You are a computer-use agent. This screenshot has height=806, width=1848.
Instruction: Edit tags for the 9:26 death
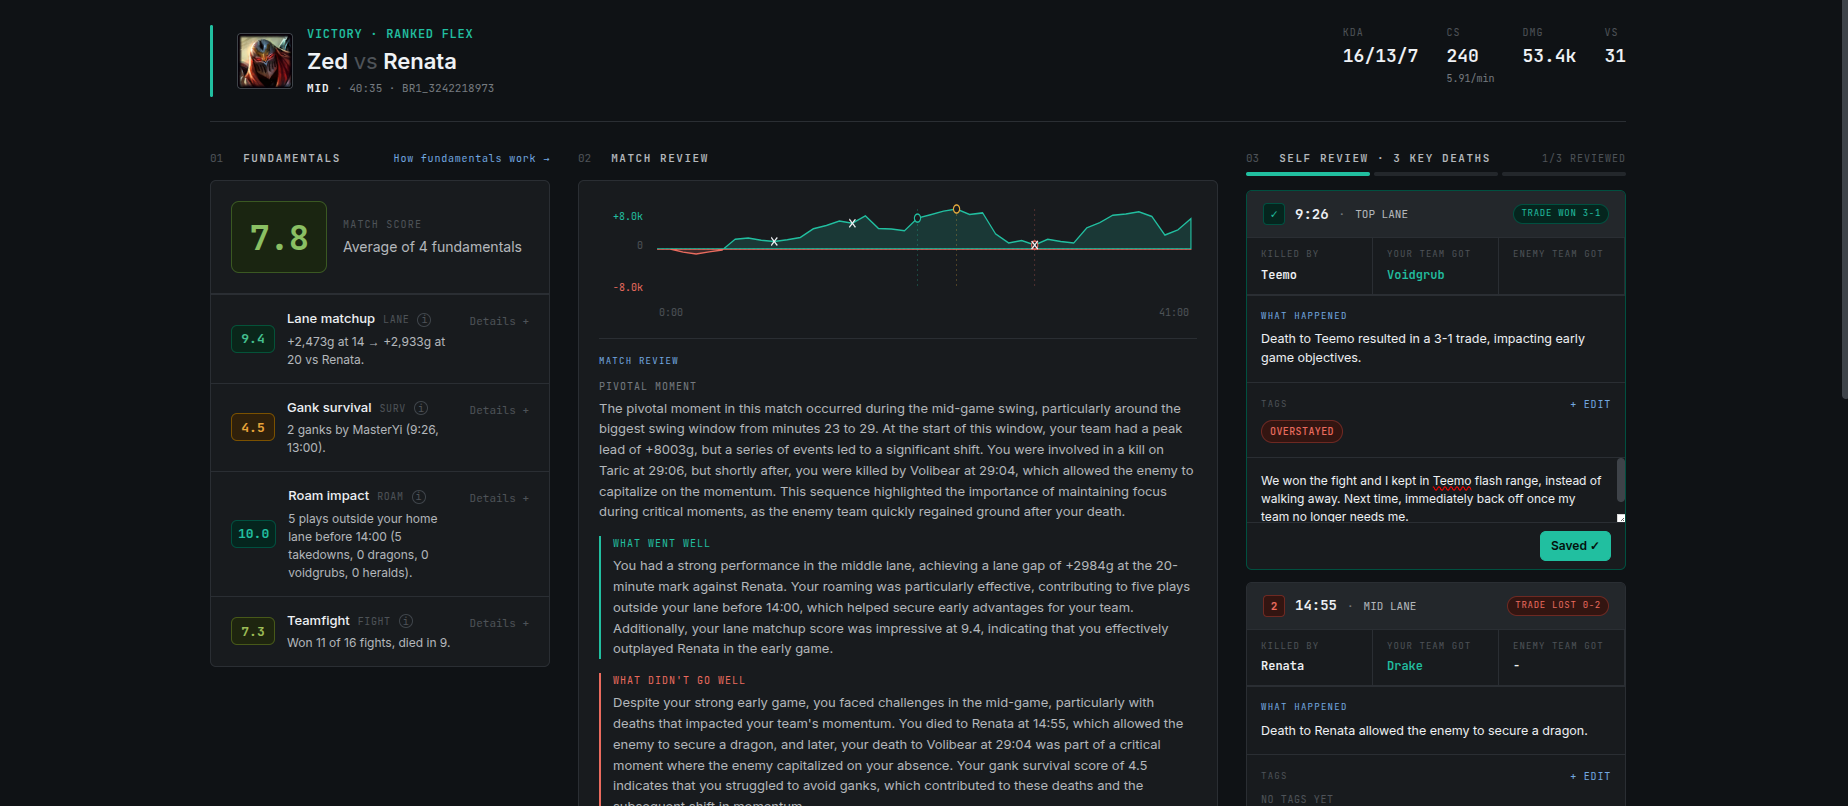[1590, 405]
